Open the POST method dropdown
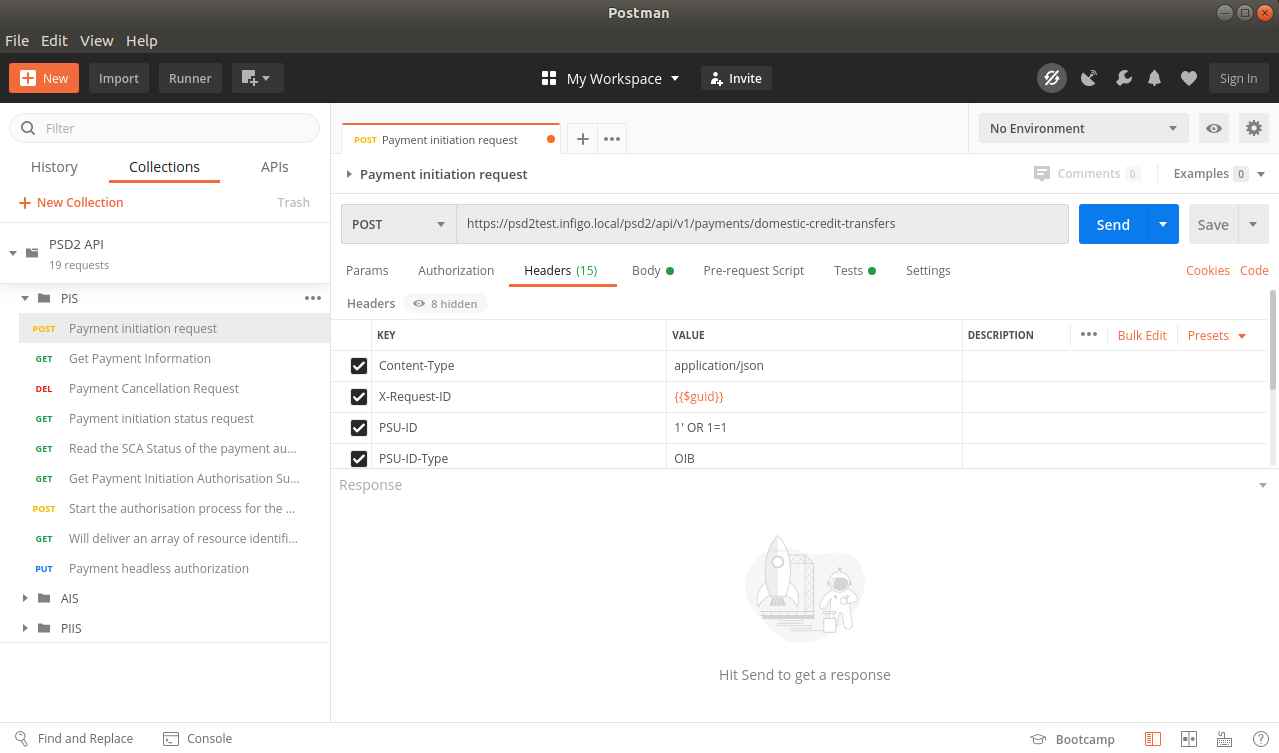 (399, 224)
